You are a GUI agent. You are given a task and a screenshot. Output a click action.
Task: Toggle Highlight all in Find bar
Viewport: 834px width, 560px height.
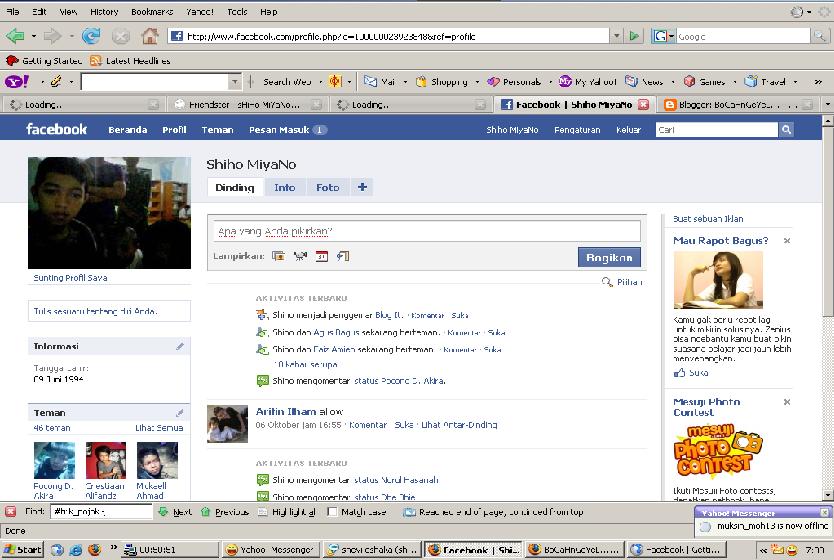pyautogui.click(x=287, y=512)
